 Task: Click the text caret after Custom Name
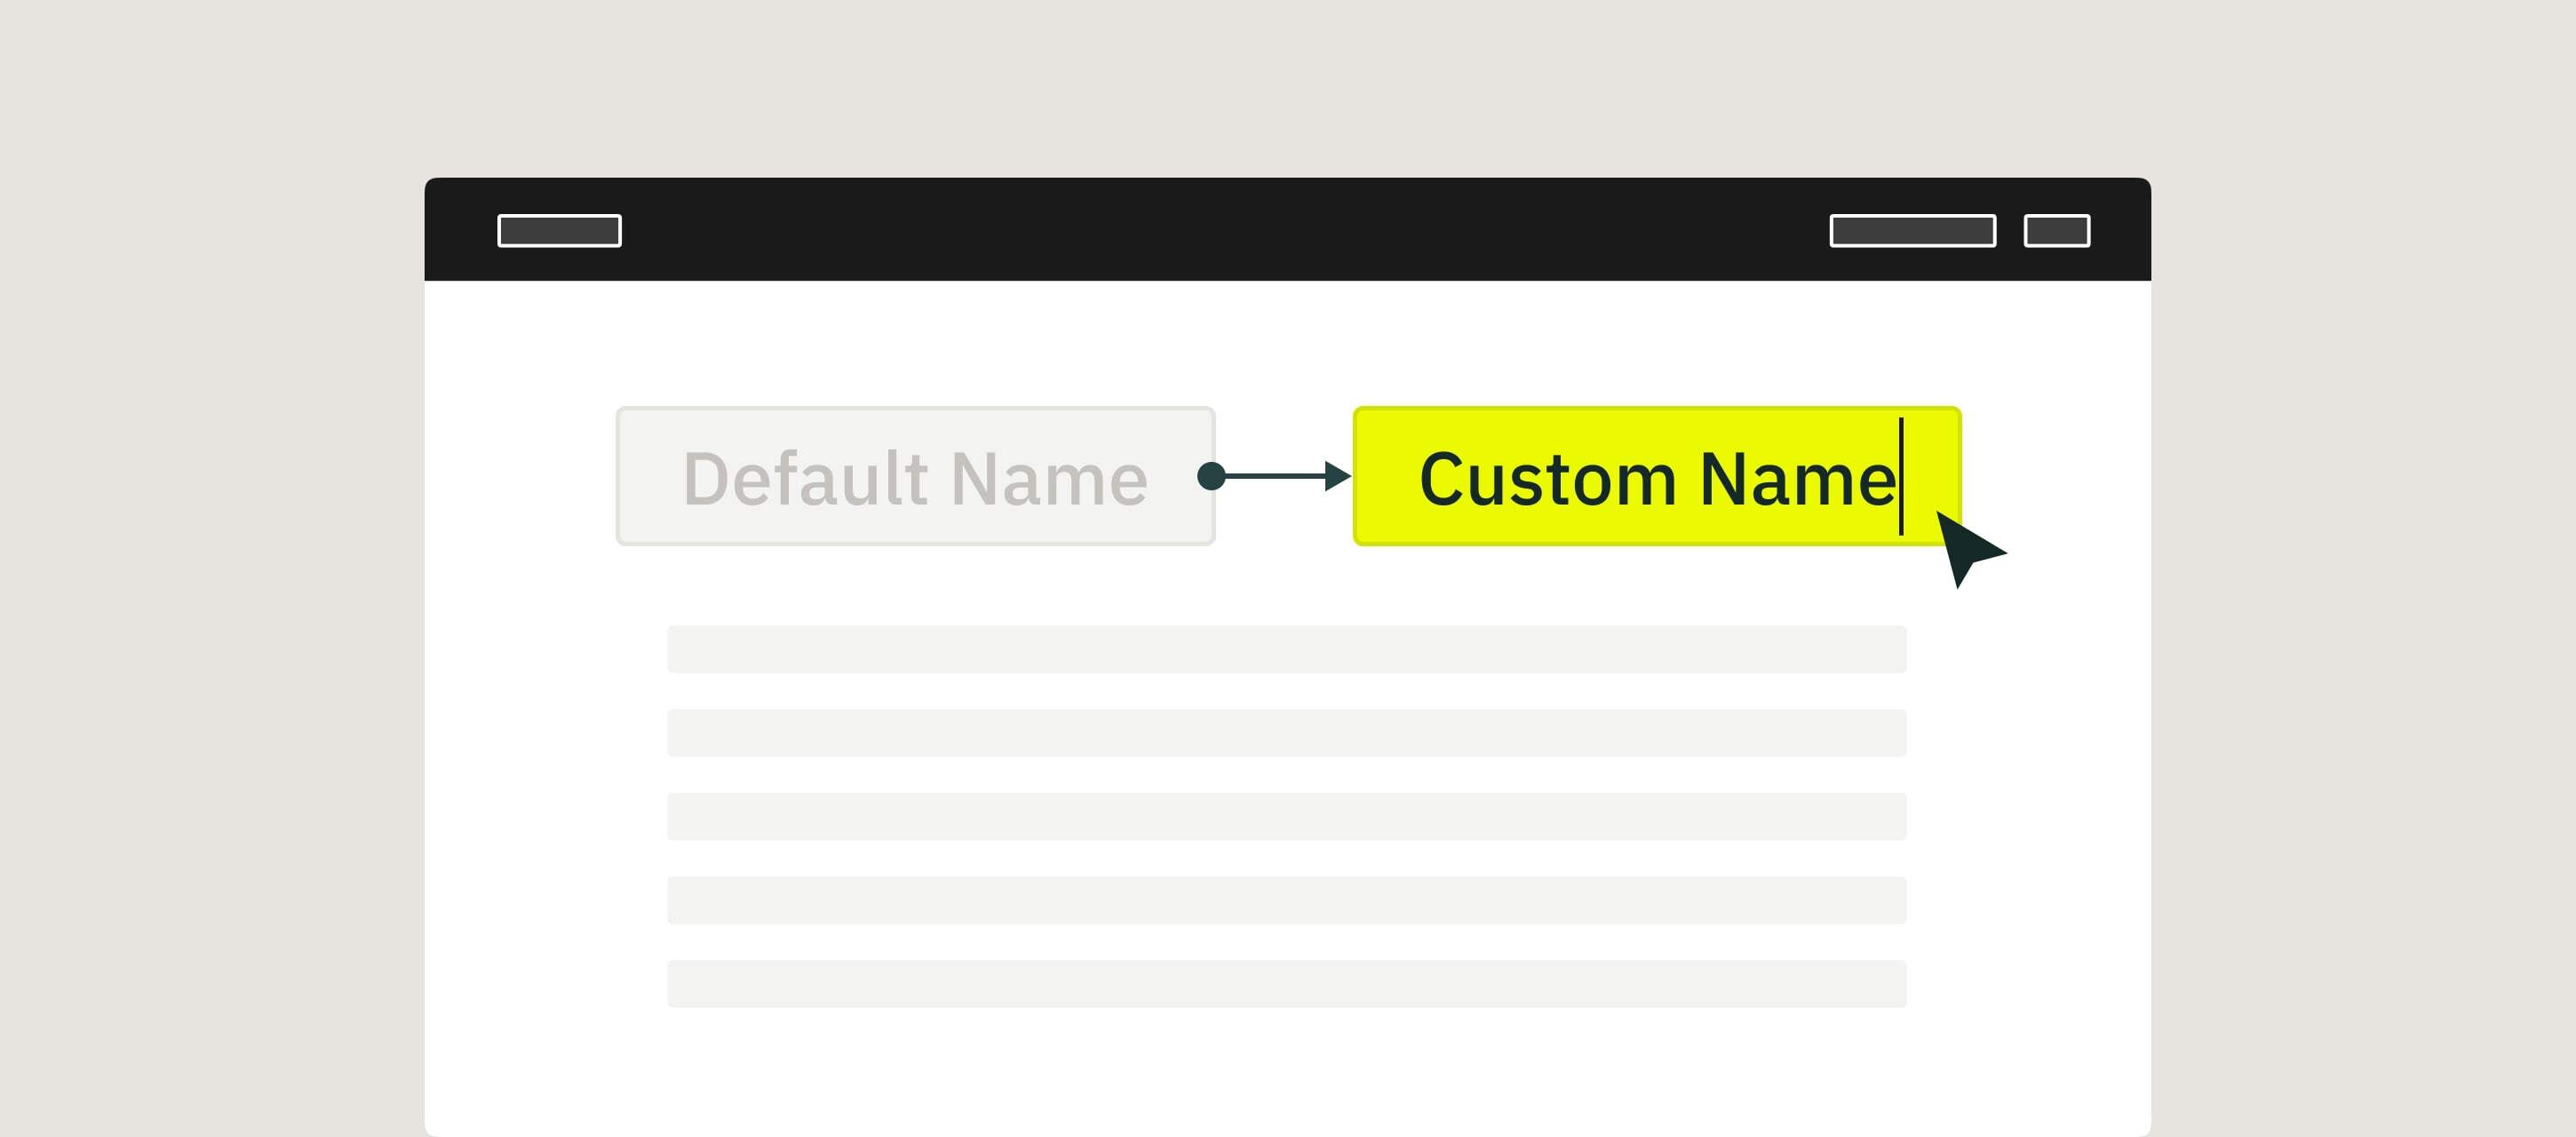click(1901, 476)
